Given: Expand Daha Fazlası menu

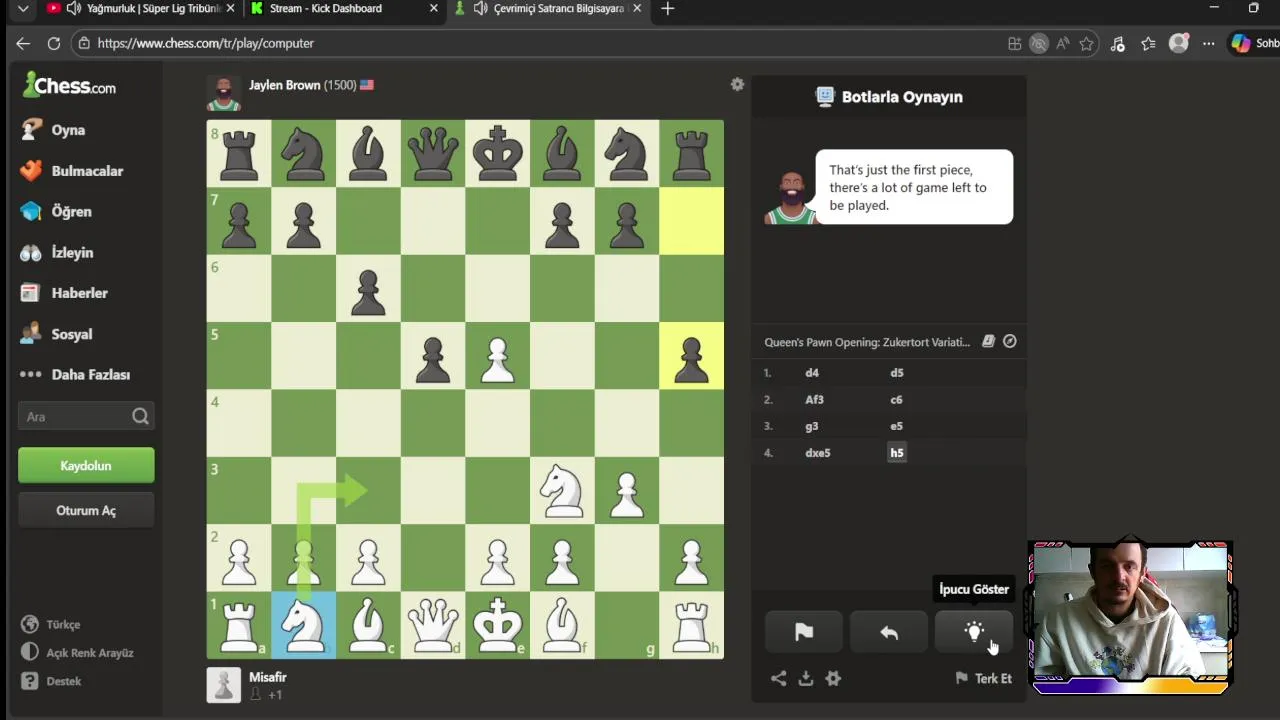Looking at the screenshot, I should tap(75, 375).
